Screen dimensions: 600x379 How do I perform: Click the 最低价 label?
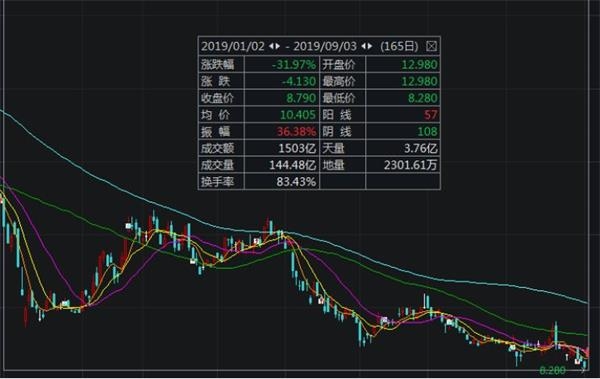[x=339, y=98]
